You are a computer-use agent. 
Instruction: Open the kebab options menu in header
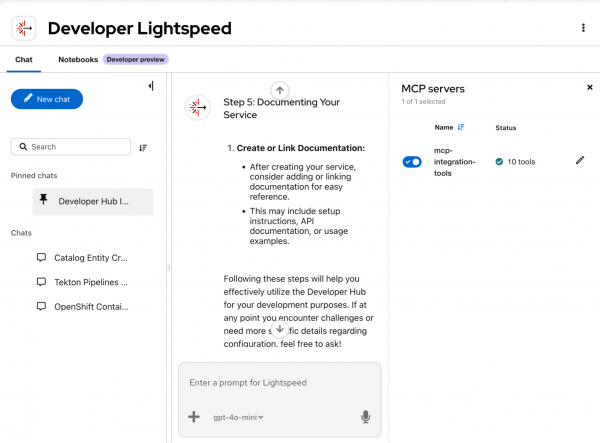583,28
